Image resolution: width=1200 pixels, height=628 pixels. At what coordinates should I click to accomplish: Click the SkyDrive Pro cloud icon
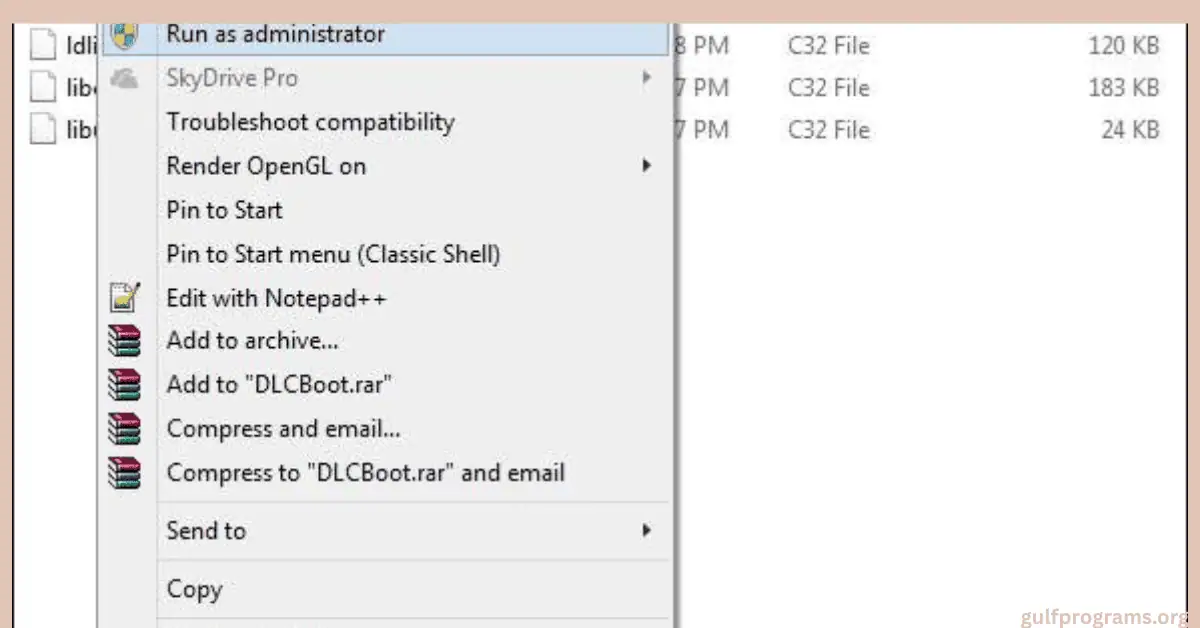124,78
